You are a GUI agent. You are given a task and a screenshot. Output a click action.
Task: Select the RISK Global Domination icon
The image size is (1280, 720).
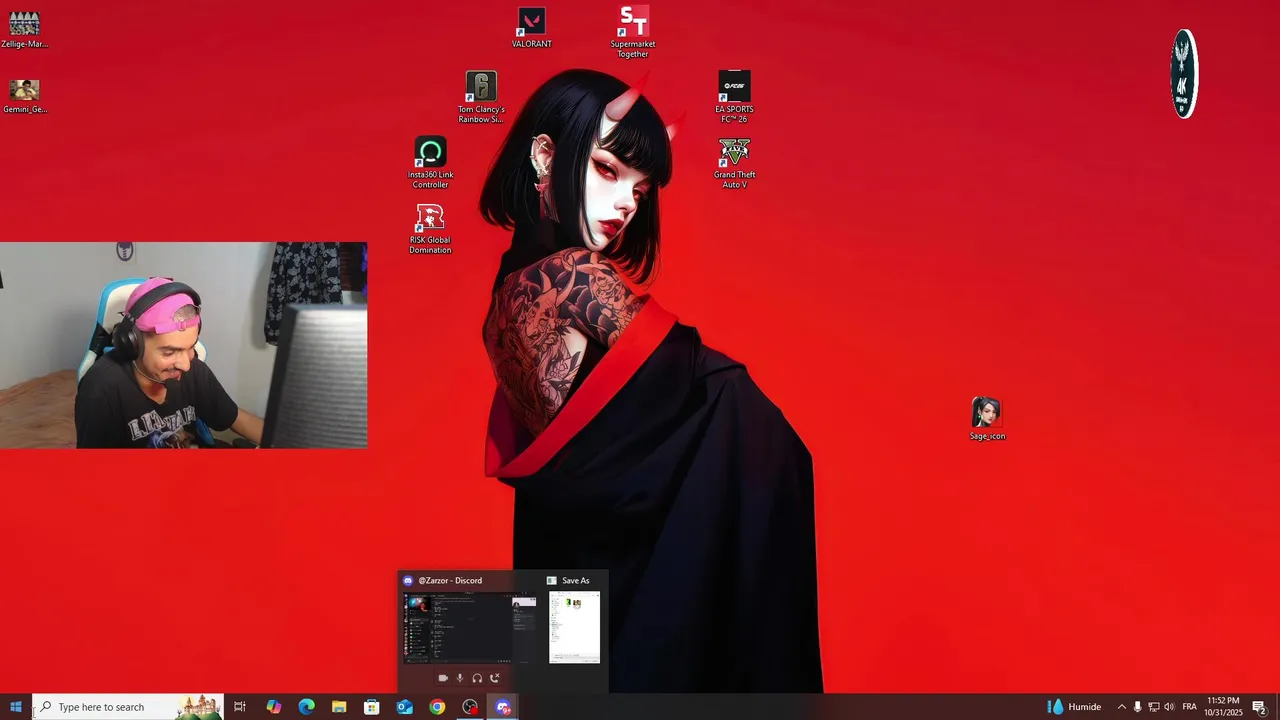click(x=430, y=229)
